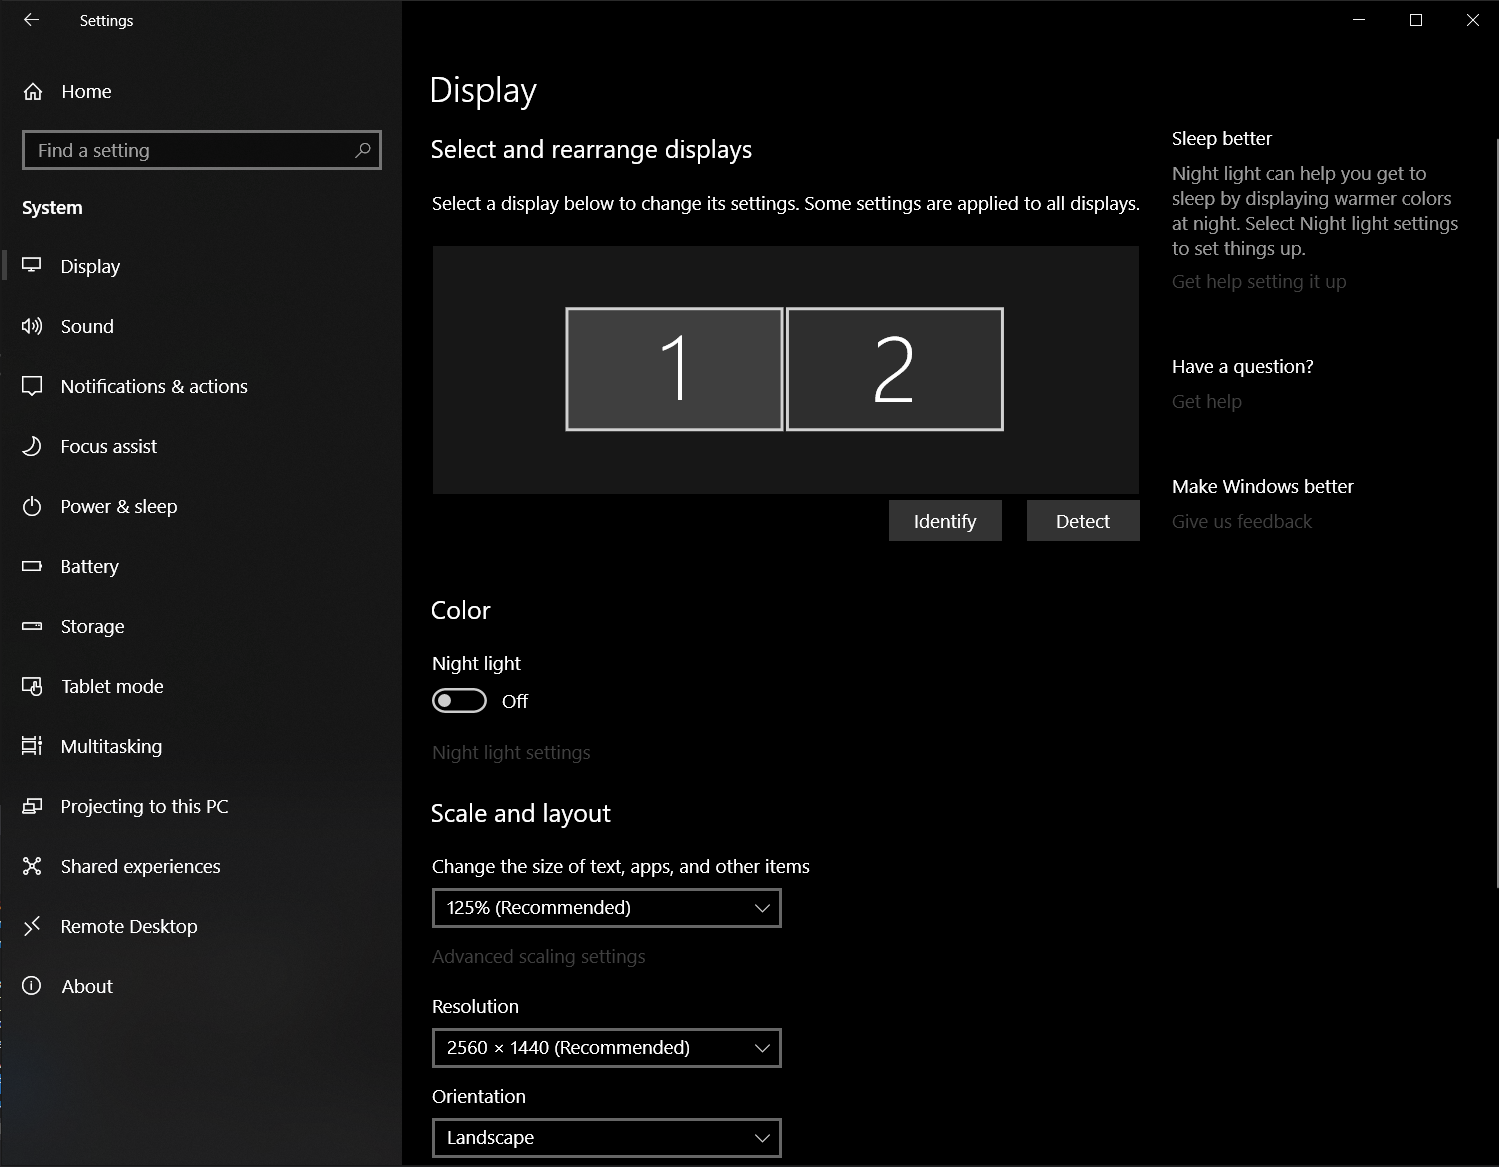The image size is (1499, 1167).
Task: Click the Projecting to this PC icon
Action: point(32,806)
